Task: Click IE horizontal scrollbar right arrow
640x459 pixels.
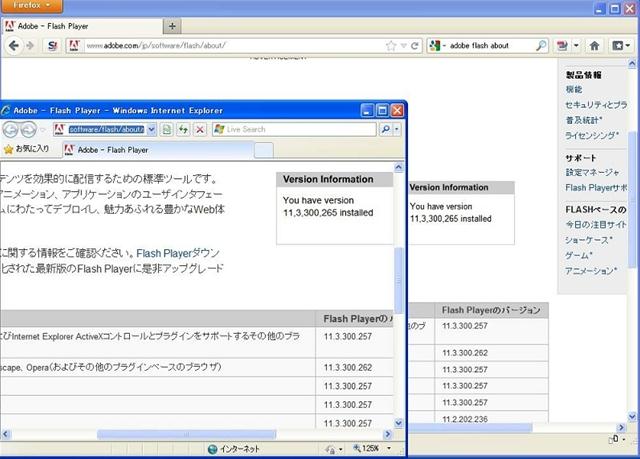Action: point(388,434)
